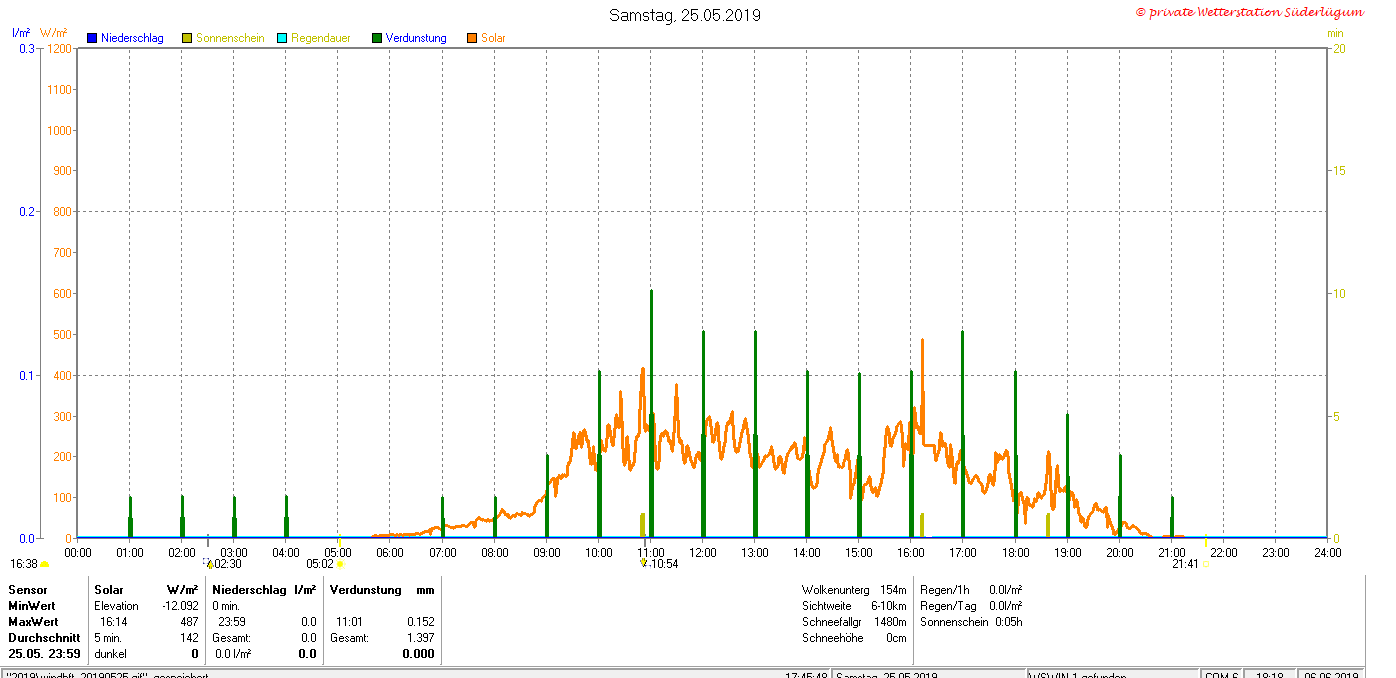
Task: Click the yellow Sonnenschein legend swatch
Action: 187,38
